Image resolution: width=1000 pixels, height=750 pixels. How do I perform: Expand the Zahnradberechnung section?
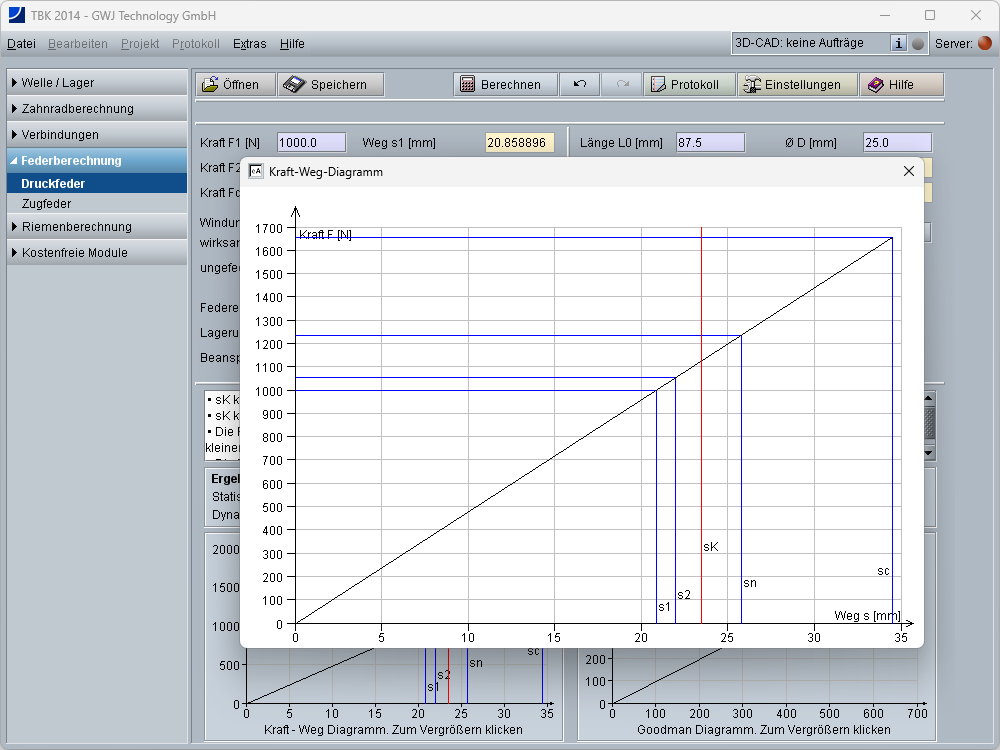[97, 109]
